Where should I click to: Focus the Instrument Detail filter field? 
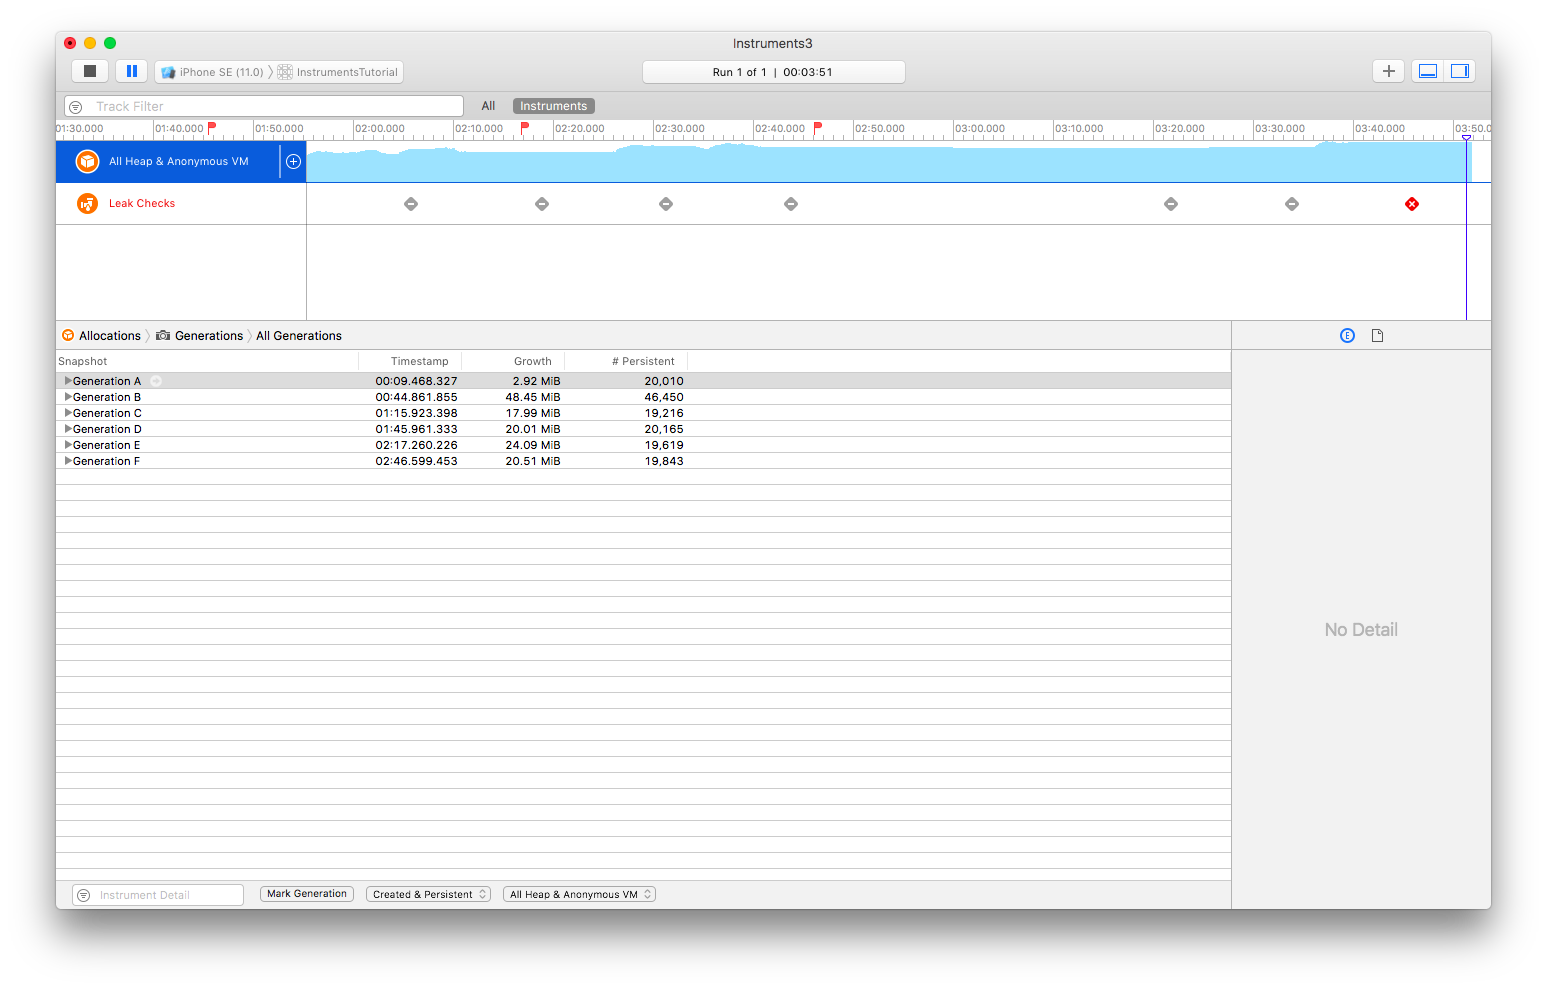(158, 895)
